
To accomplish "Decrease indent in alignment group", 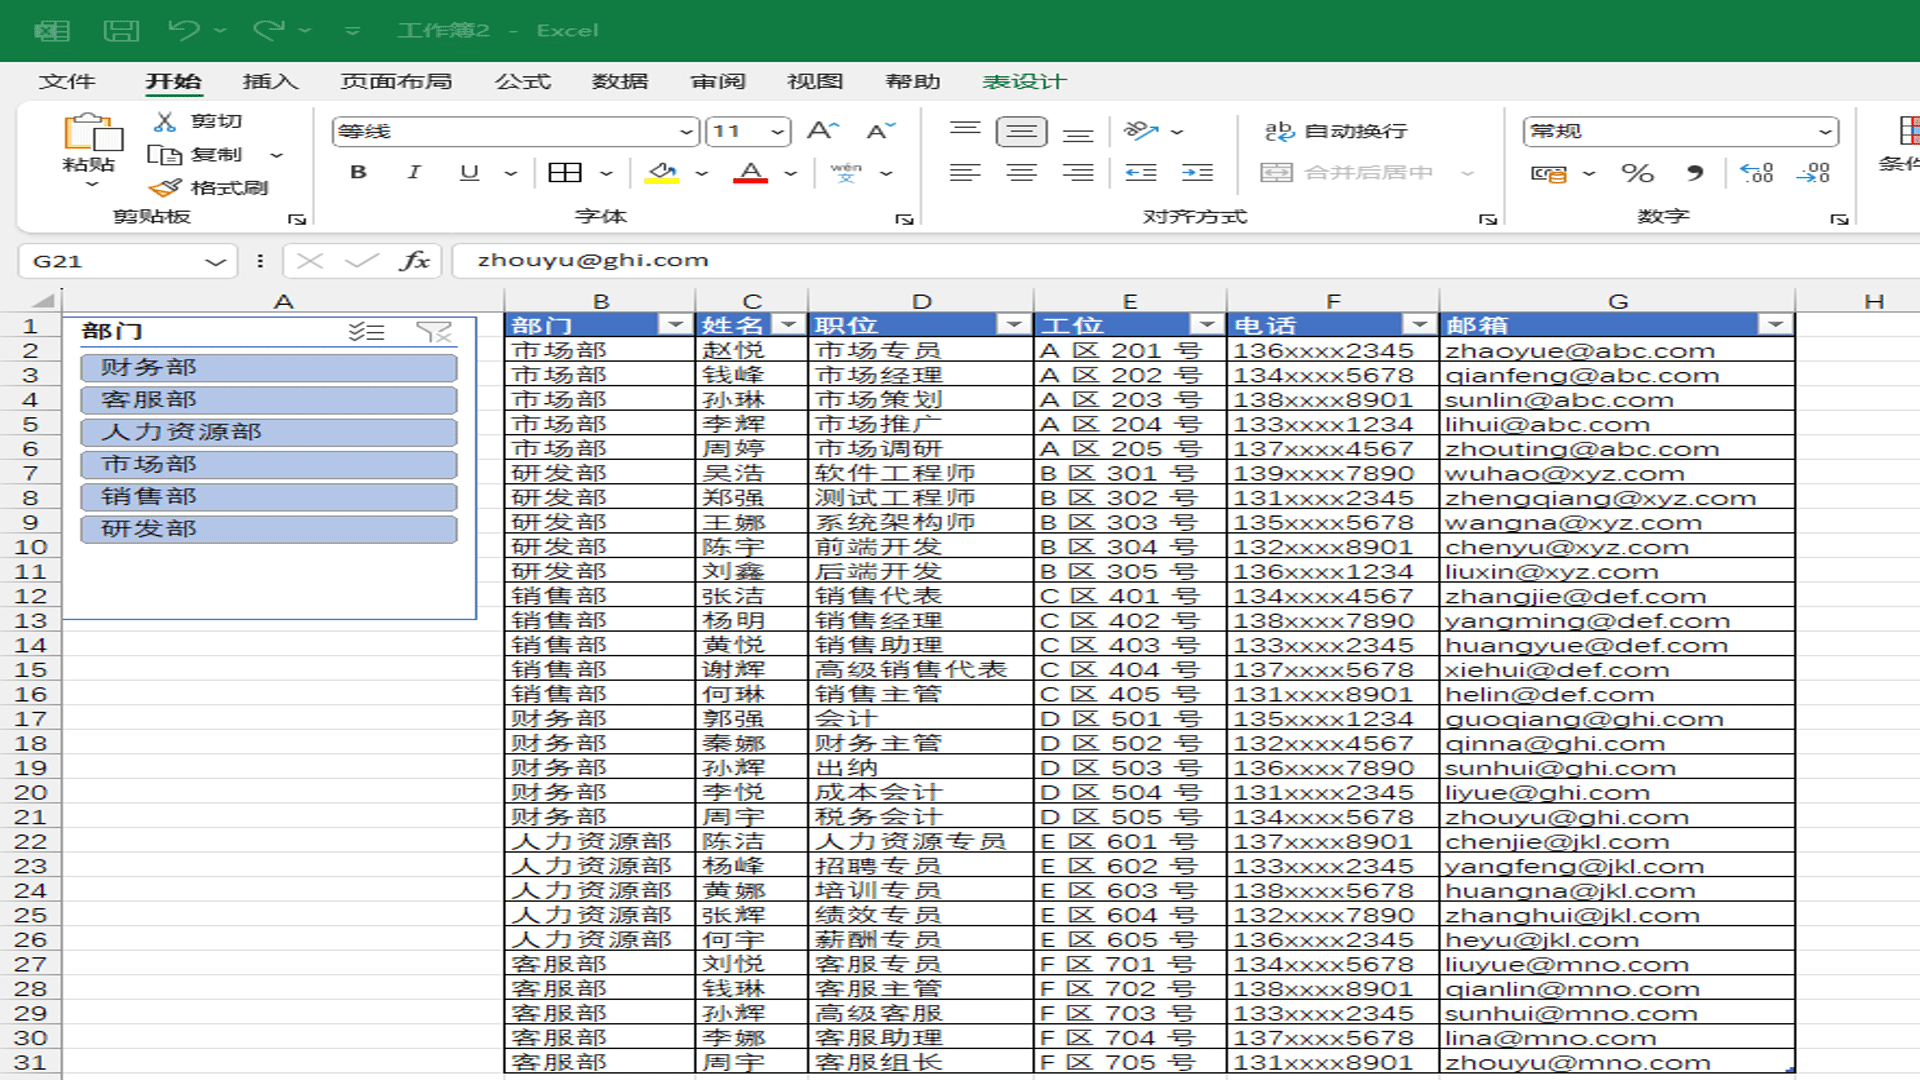I will click(1141, 173).
